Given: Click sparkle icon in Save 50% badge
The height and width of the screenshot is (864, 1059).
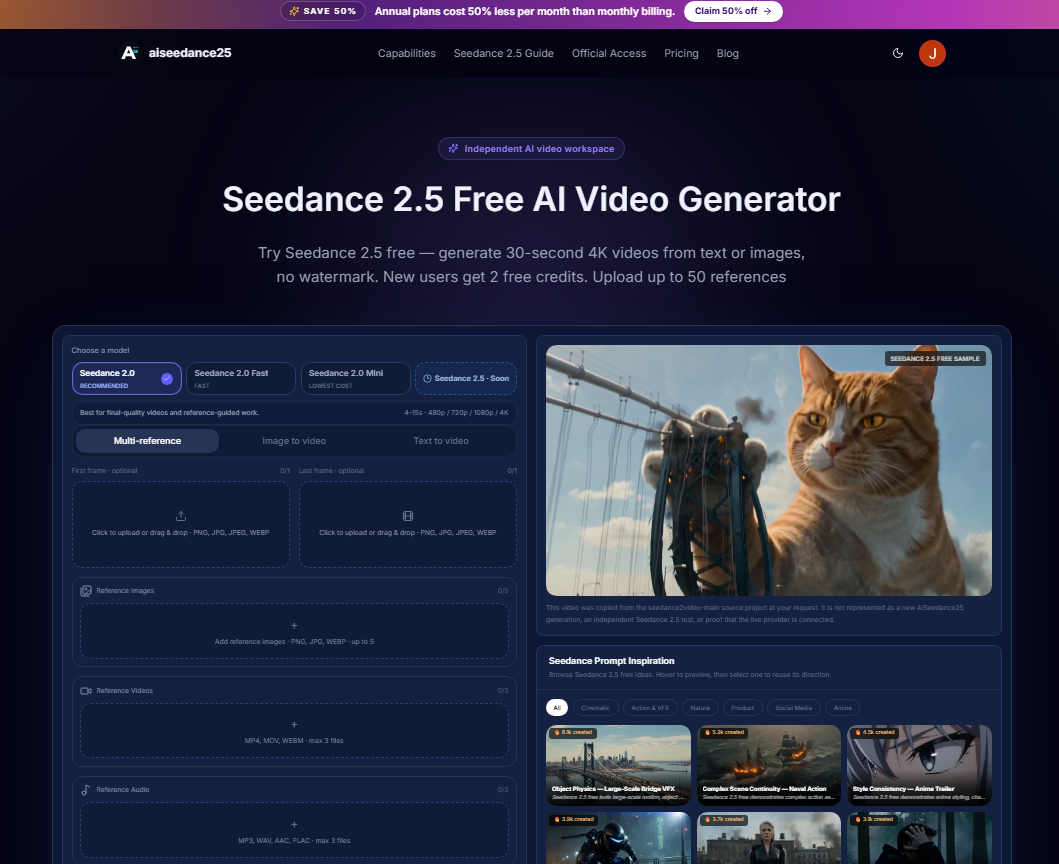Looking at the screenshot, I should (x=294, y=11).
